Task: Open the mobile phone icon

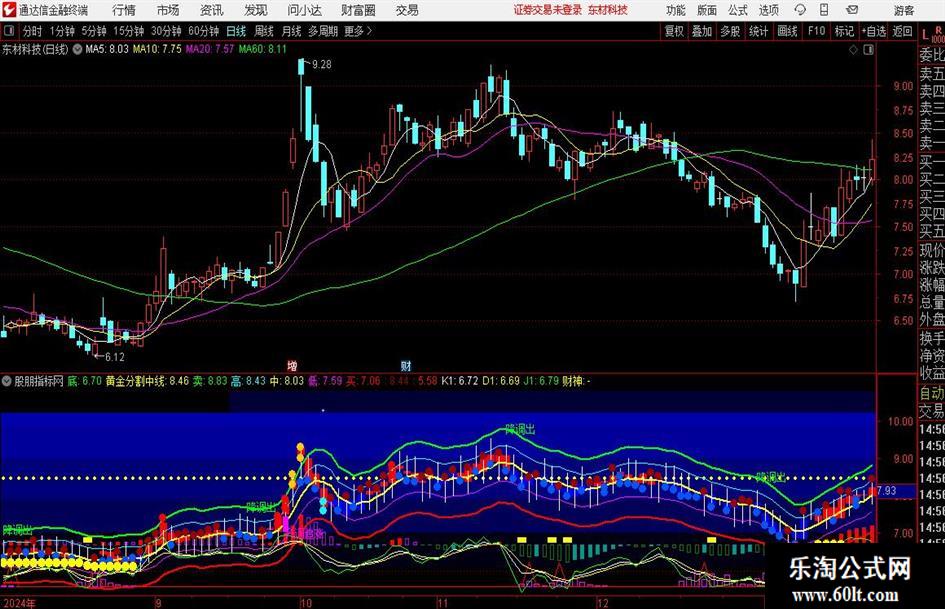Action: coord(824,10)
